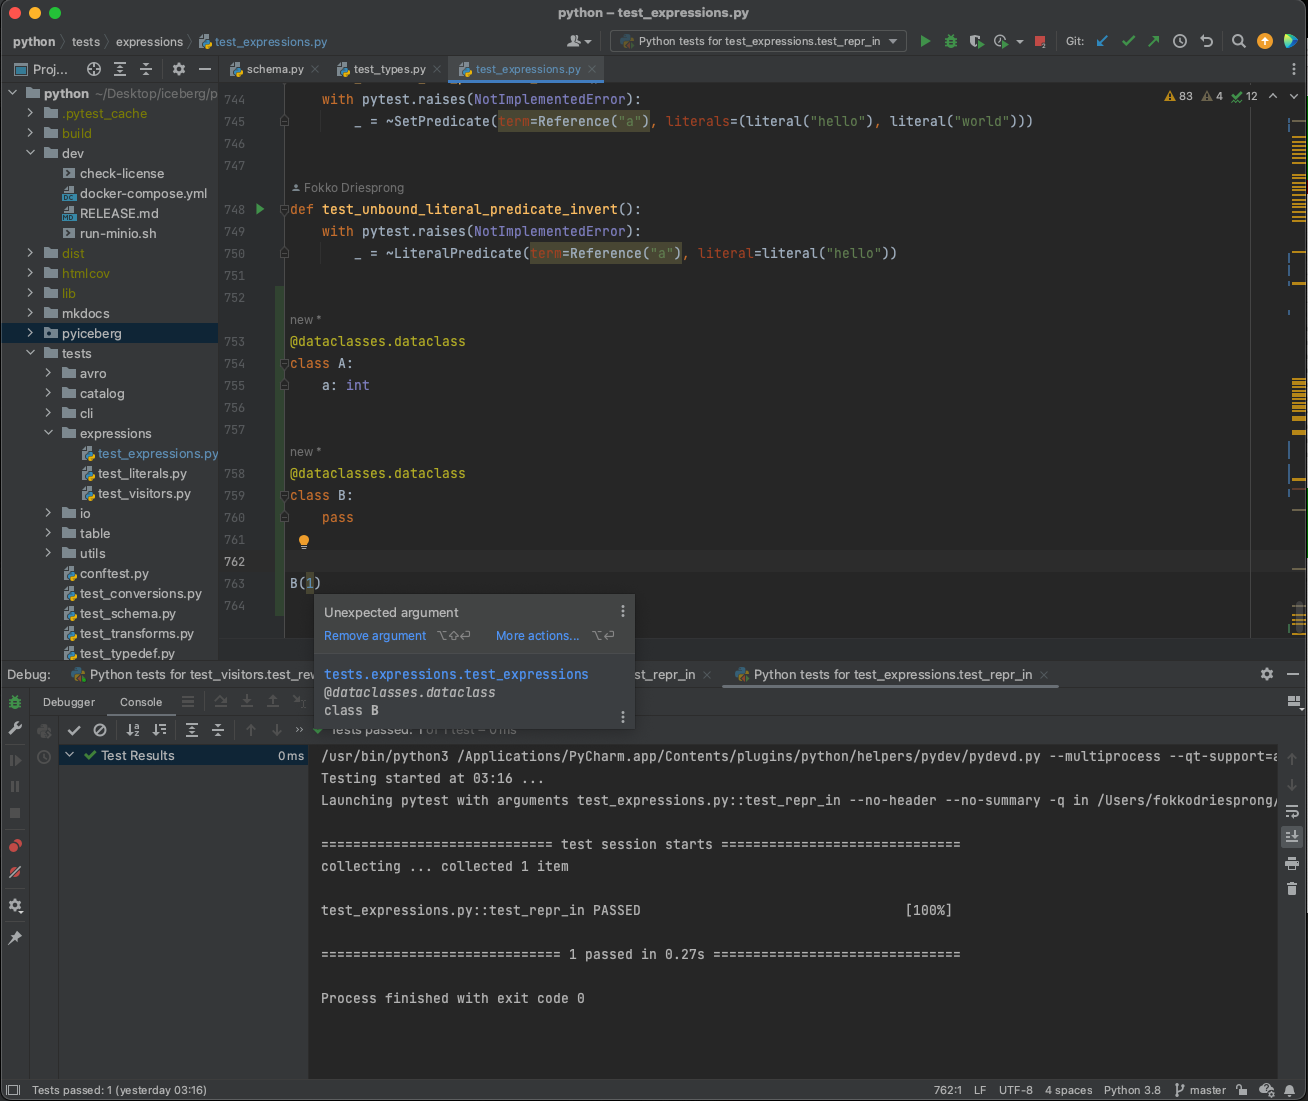Collapse all in the Project panel toolbar

146,69
